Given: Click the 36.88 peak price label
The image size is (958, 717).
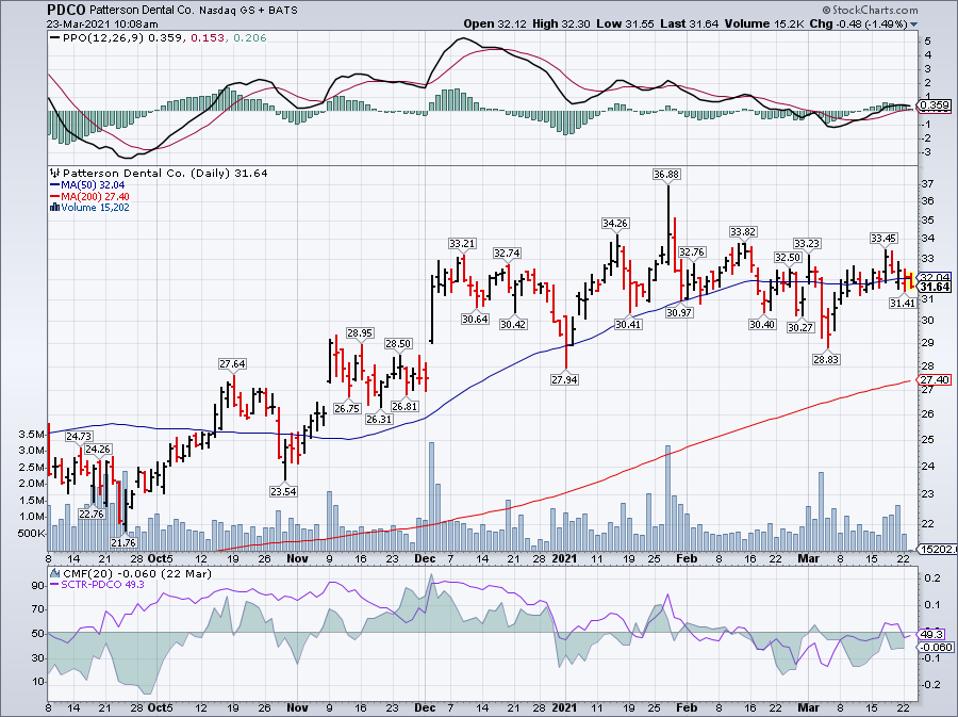Looking at the screenshot, I should [666, 175].
